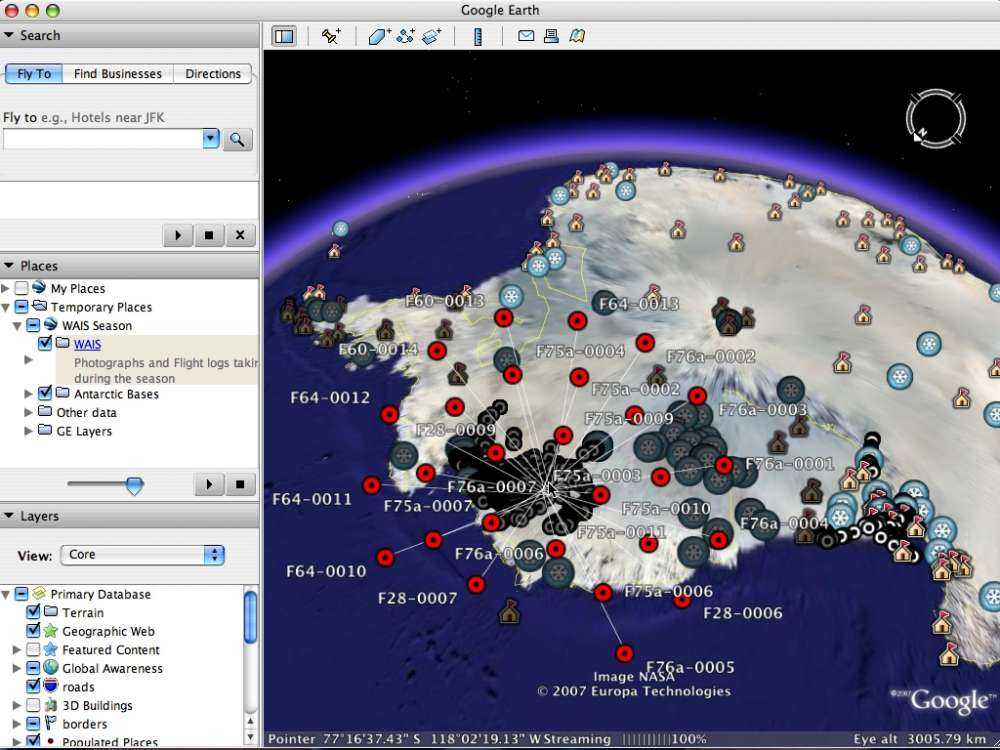This screenshot has height=750, width=1000.
Task: Open the Ruler measuring tool
Action: [x=477, y=36]
